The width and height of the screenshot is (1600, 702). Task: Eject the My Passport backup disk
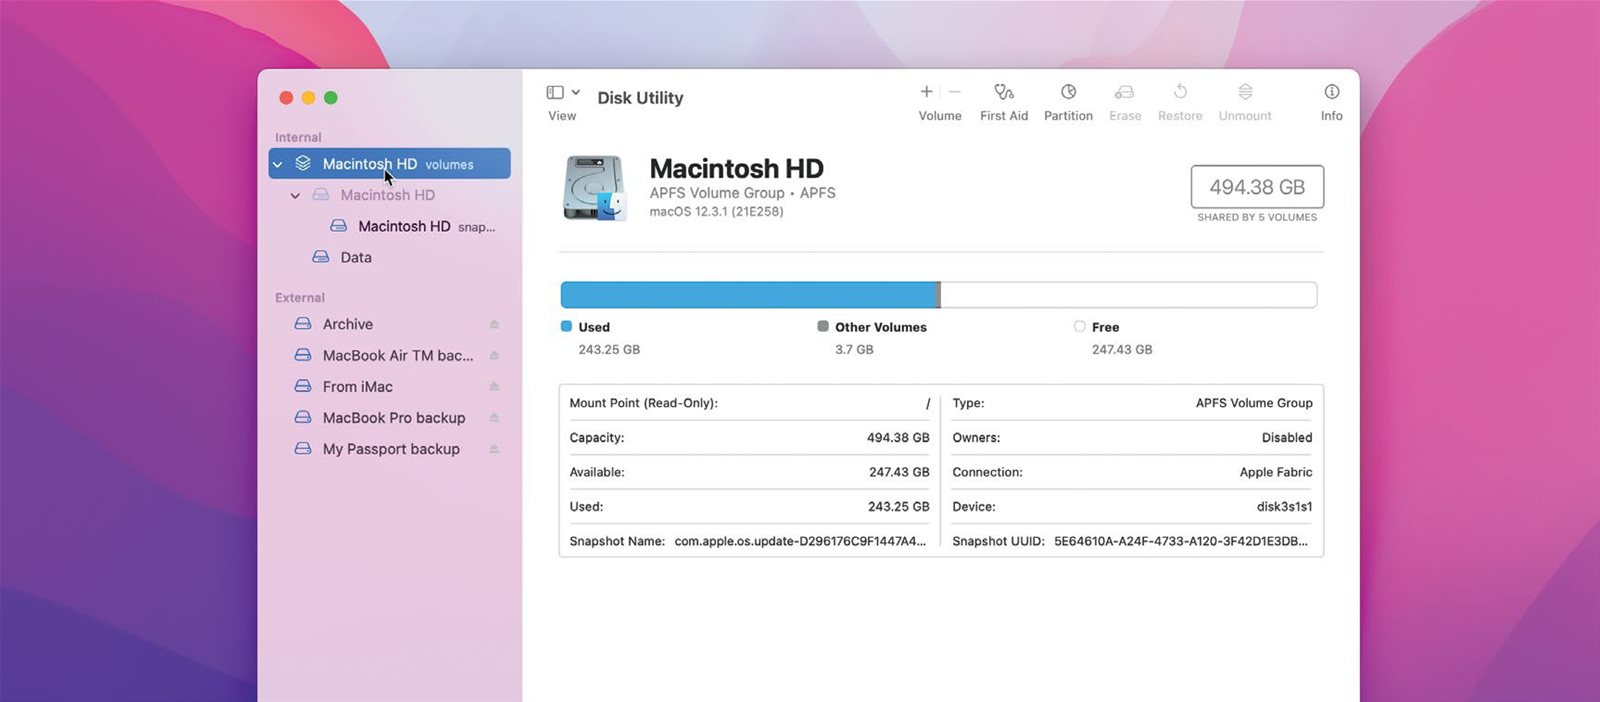click(494, 449)
